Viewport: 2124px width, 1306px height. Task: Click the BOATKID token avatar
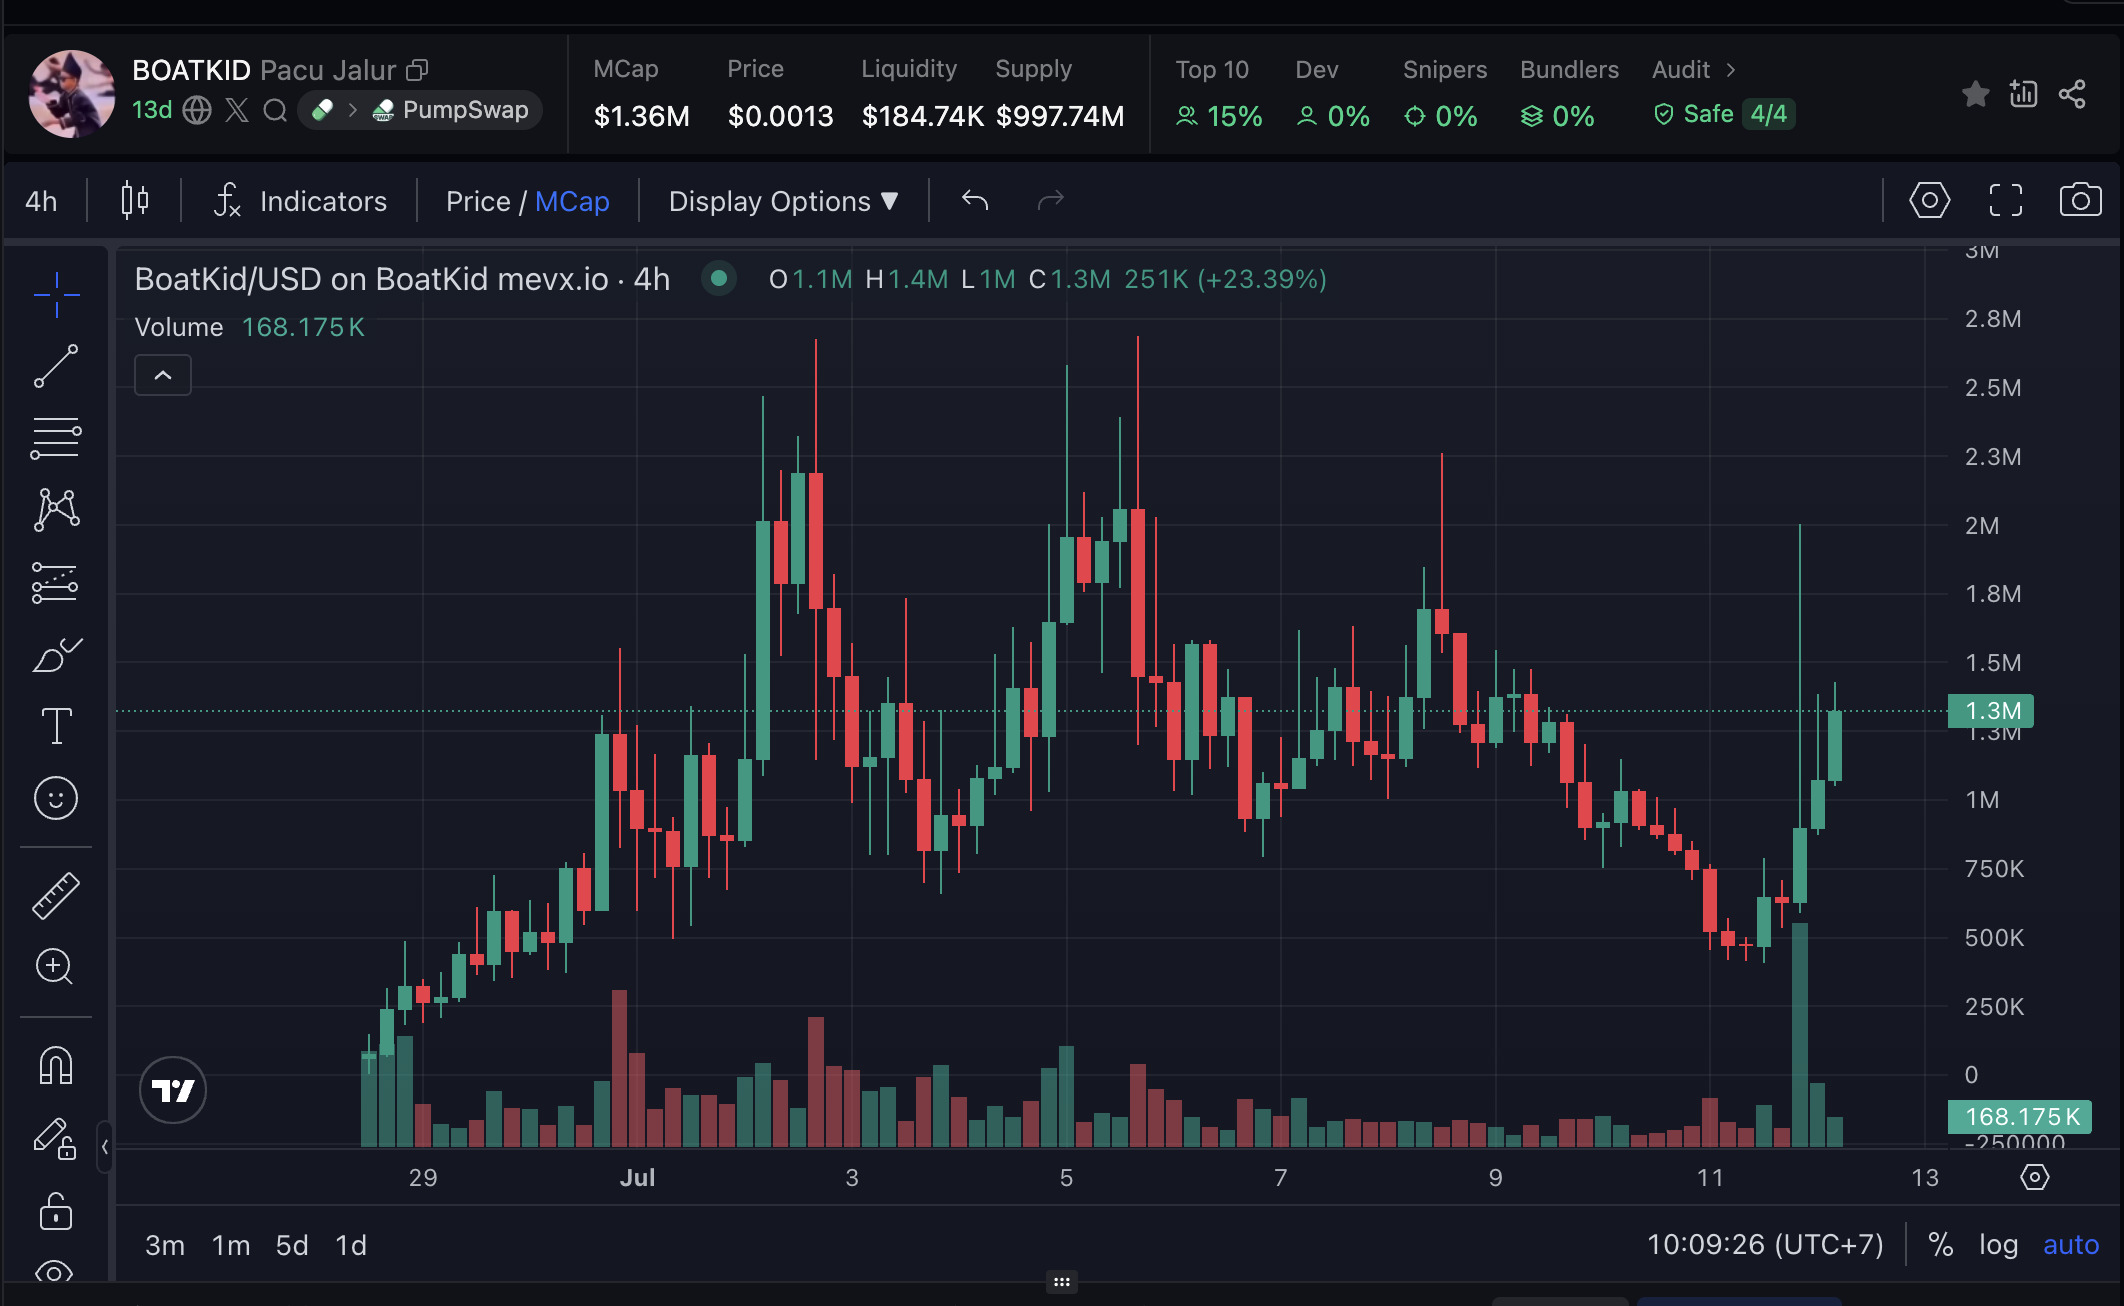tap(71, 94)
